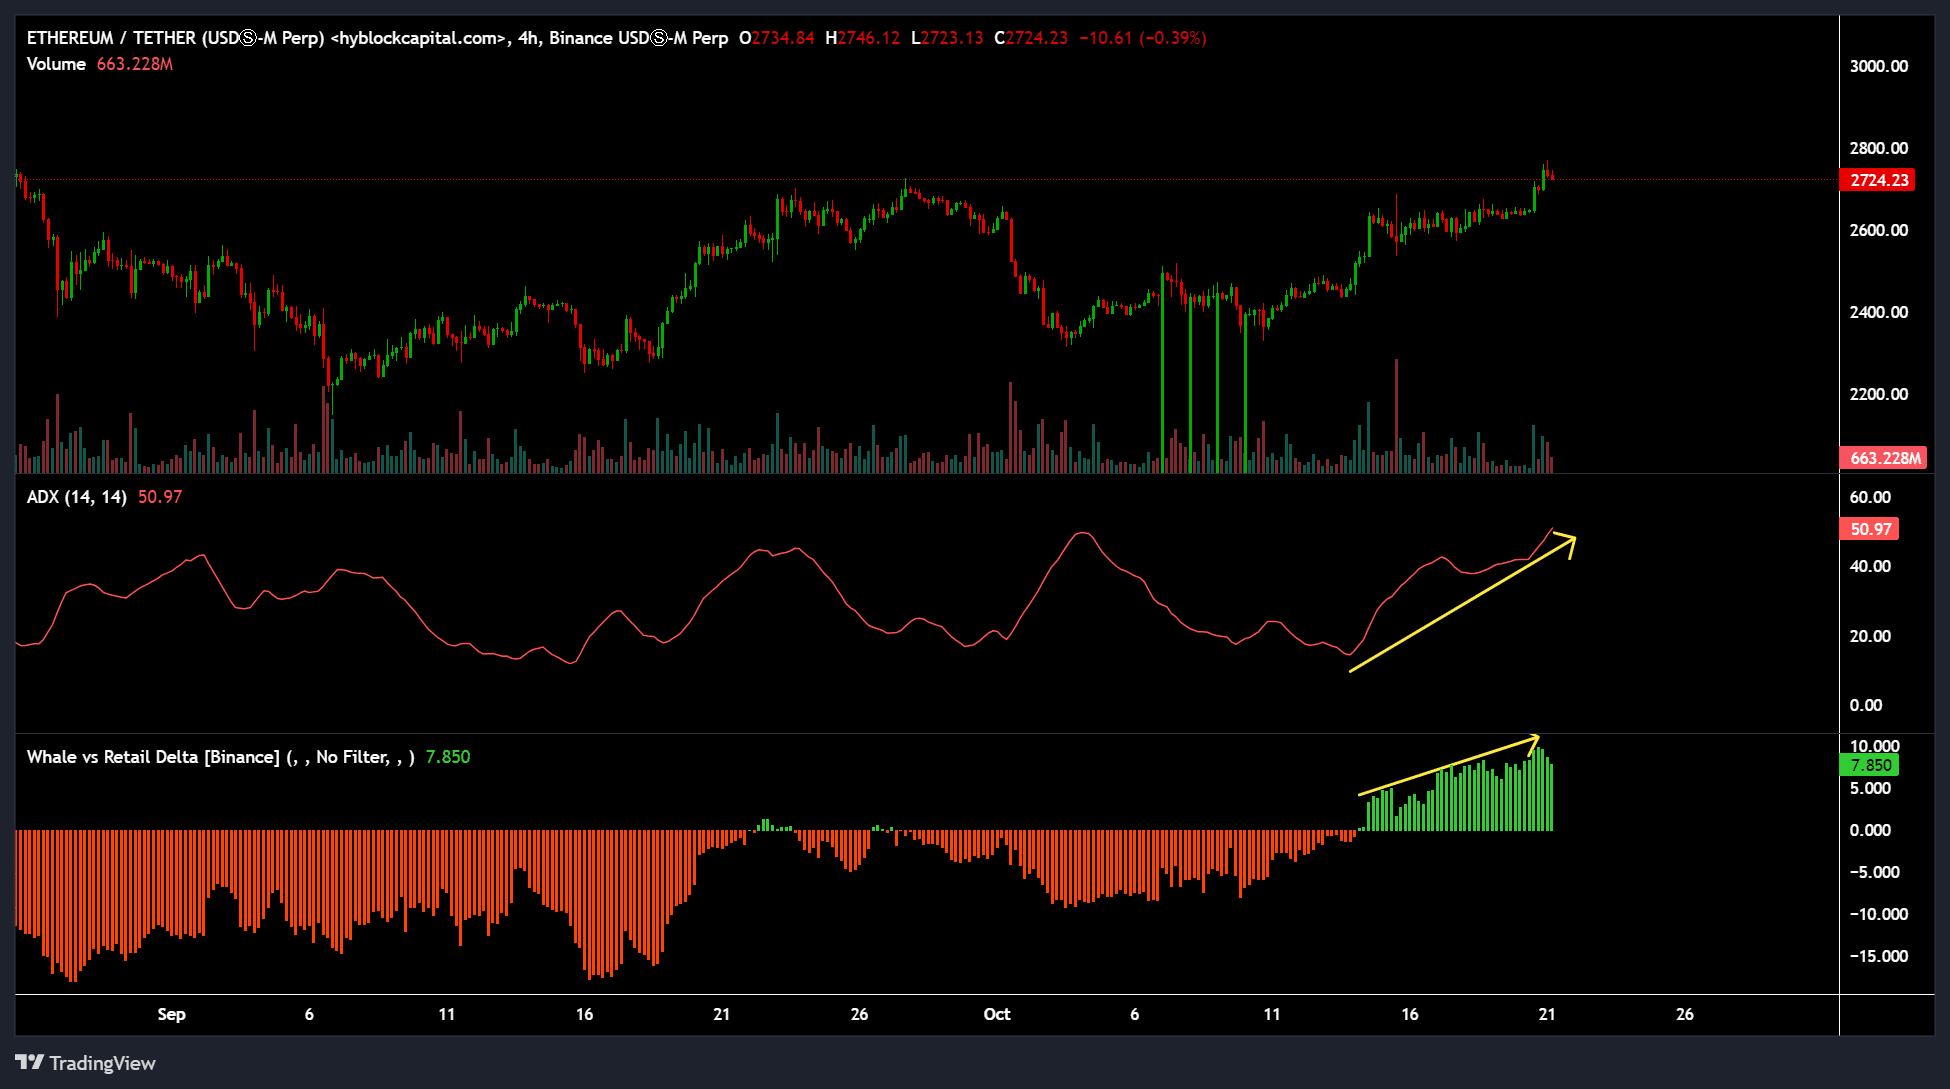Click the TradingView logo

(x=86, y=1063)
